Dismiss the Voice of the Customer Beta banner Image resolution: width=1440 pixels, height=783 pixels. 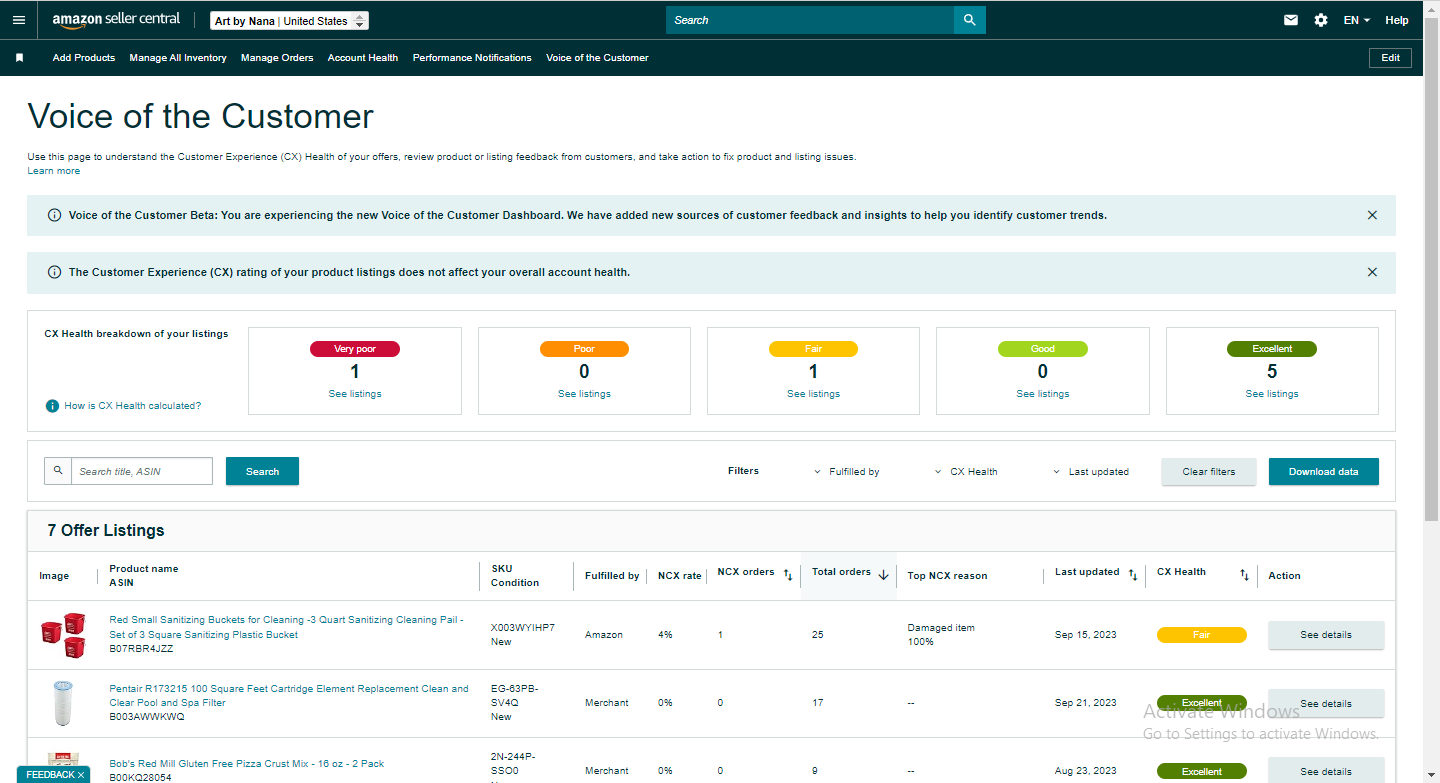(1372, 215)
